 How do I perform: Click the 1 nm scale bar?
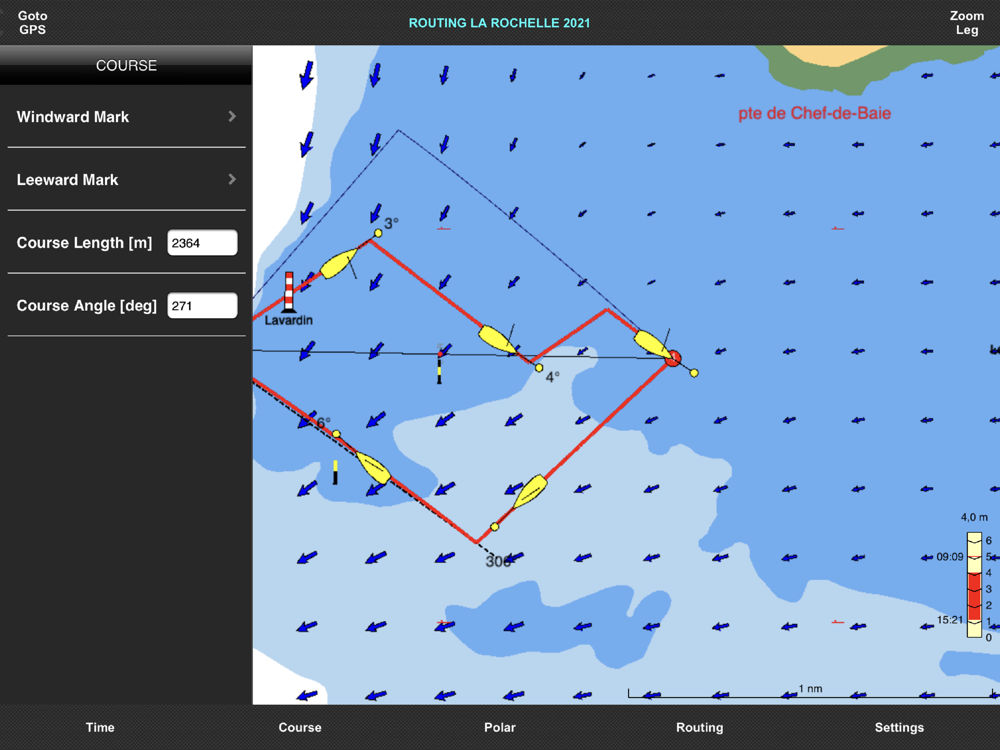[811, 693]
